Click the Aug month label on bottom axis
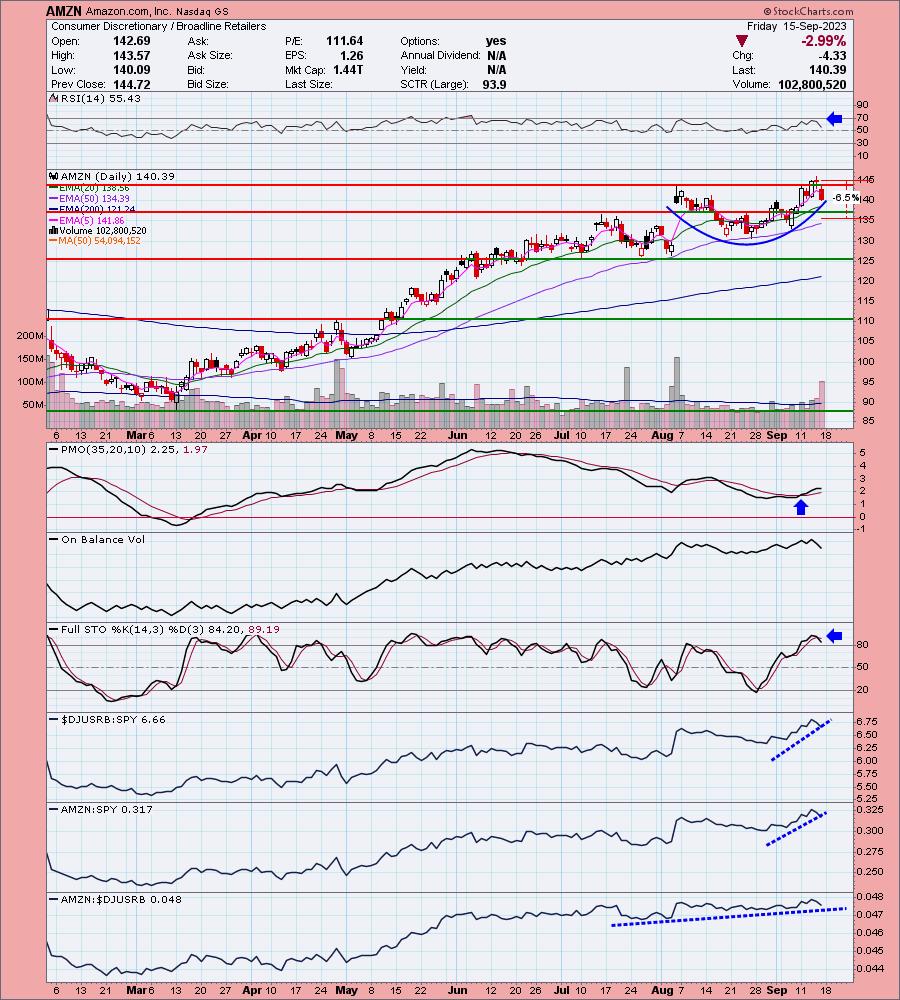The image size is (900, 1000). click(x=662, y=990)
